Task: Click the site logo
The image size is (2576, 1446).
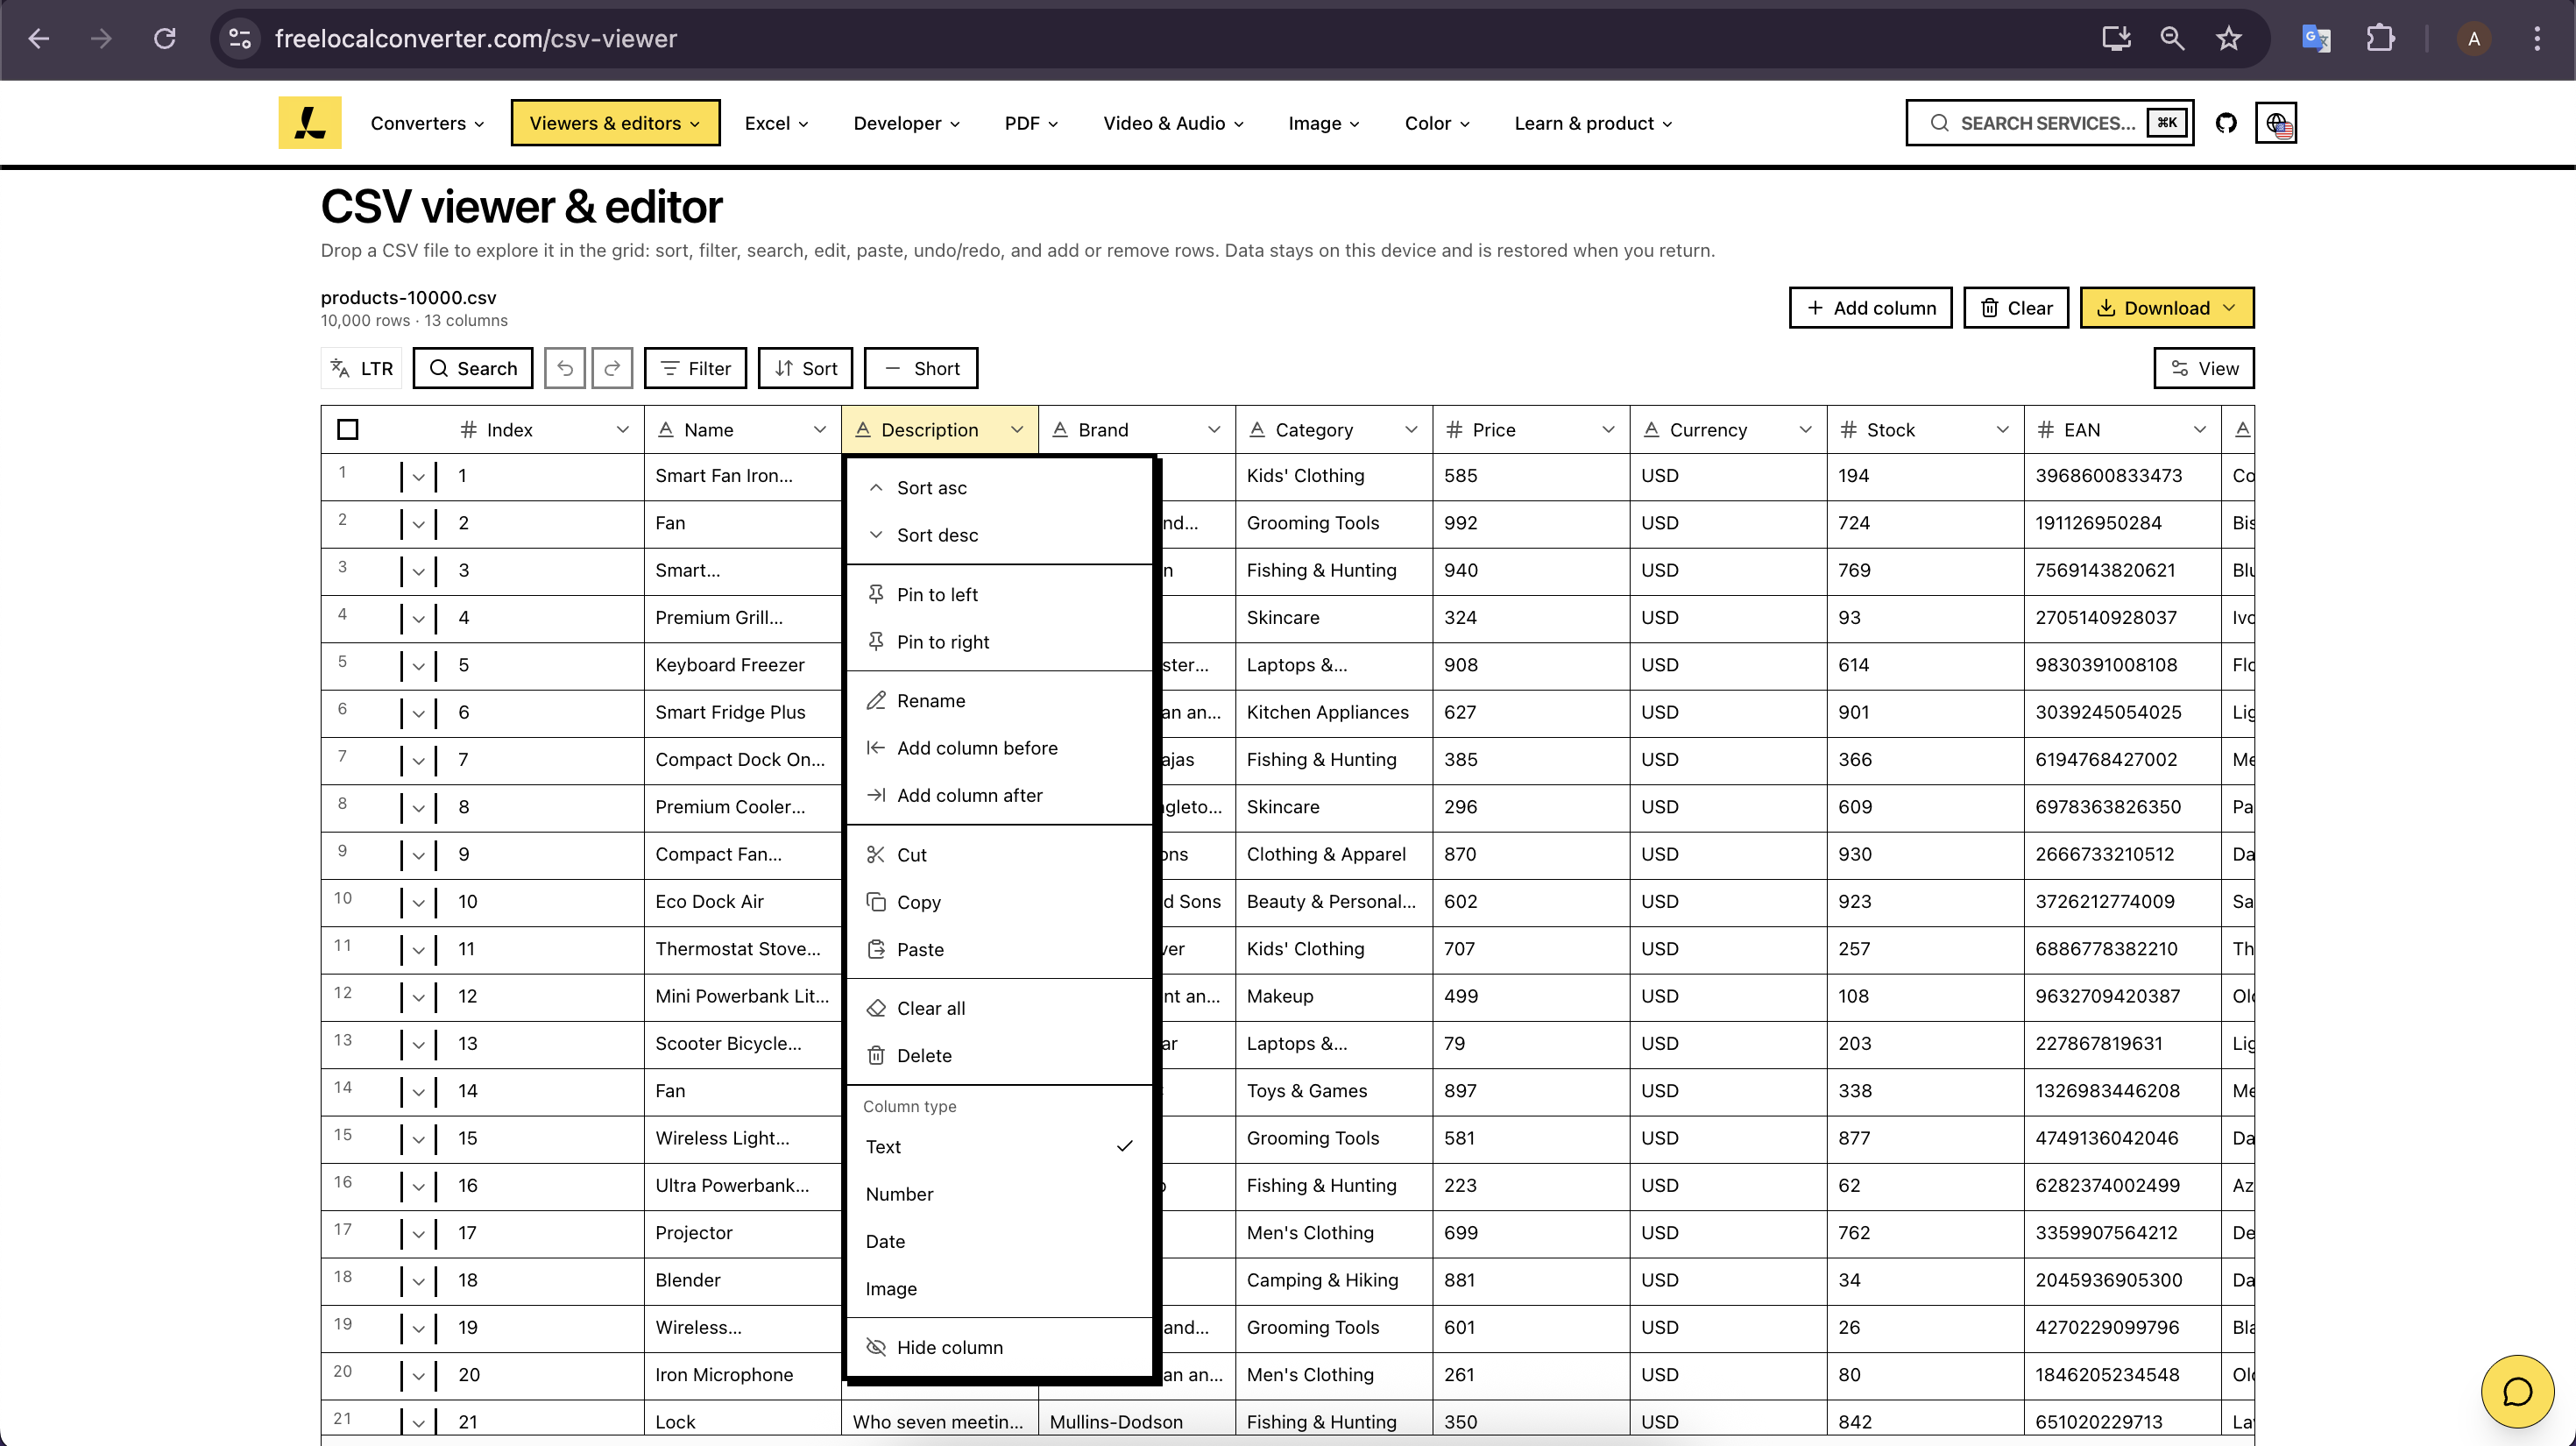Action: 309,122
